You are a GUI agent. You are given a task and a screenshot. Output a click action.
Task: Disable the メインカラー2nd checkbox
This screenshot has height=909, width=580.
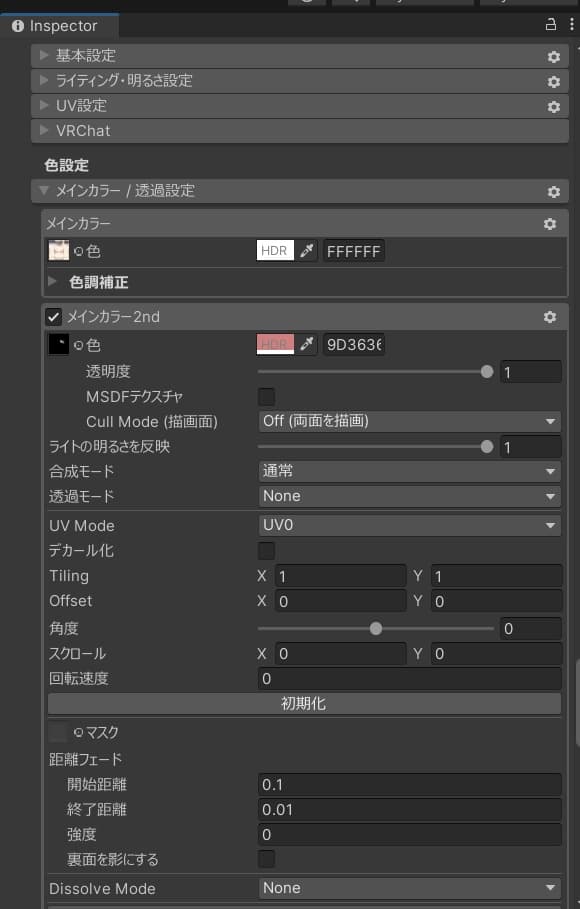tap(54, 317)
